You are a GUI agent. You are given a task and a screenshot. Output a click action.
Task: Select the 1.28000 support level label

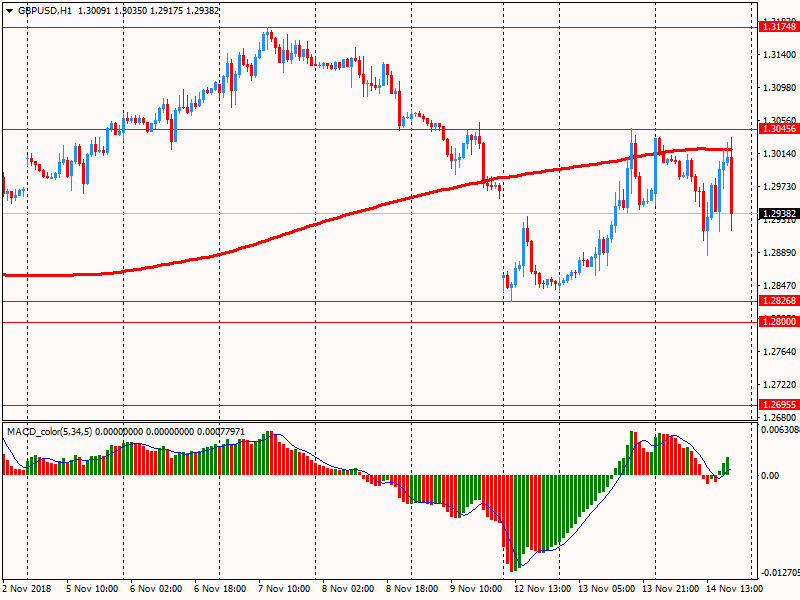(779, 321)
